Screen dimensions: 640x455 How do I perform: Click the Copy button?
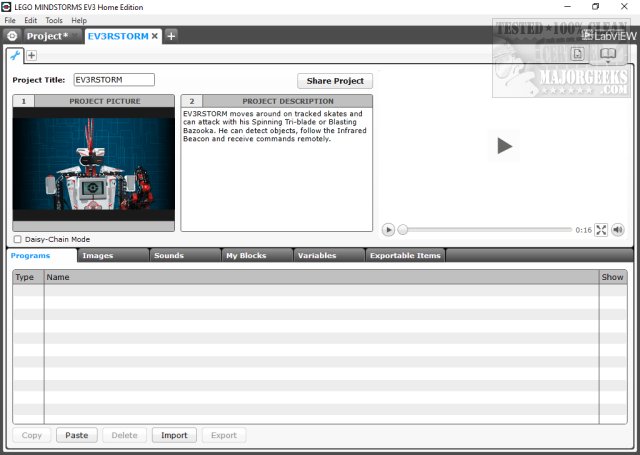pyautogui.click(x=32, y=435)
